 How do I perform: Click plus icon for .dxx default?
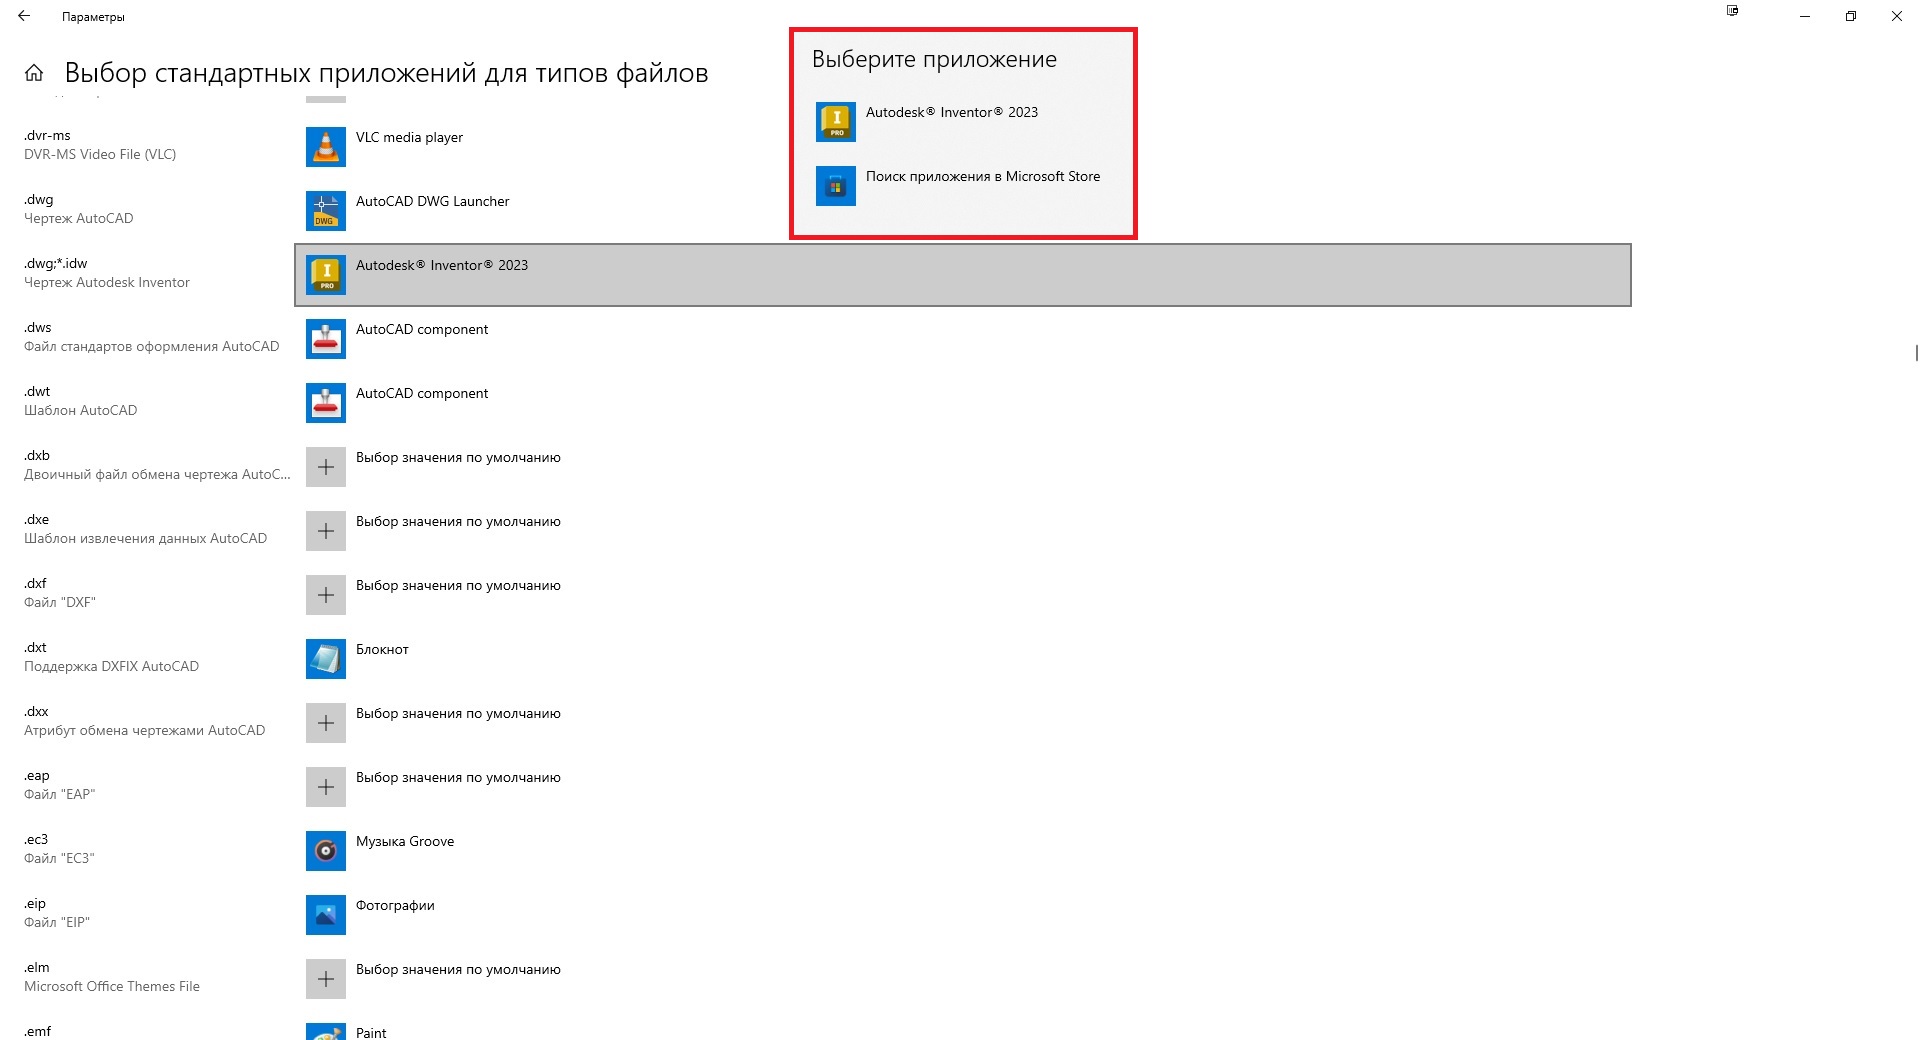(326, 723)
